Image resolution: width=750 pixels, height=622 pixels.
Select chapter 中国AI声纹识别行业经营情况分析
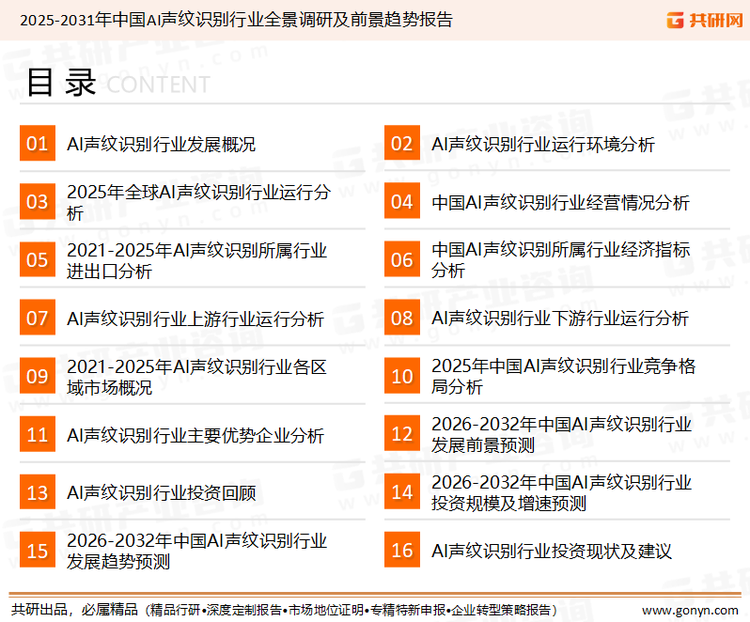561,202
